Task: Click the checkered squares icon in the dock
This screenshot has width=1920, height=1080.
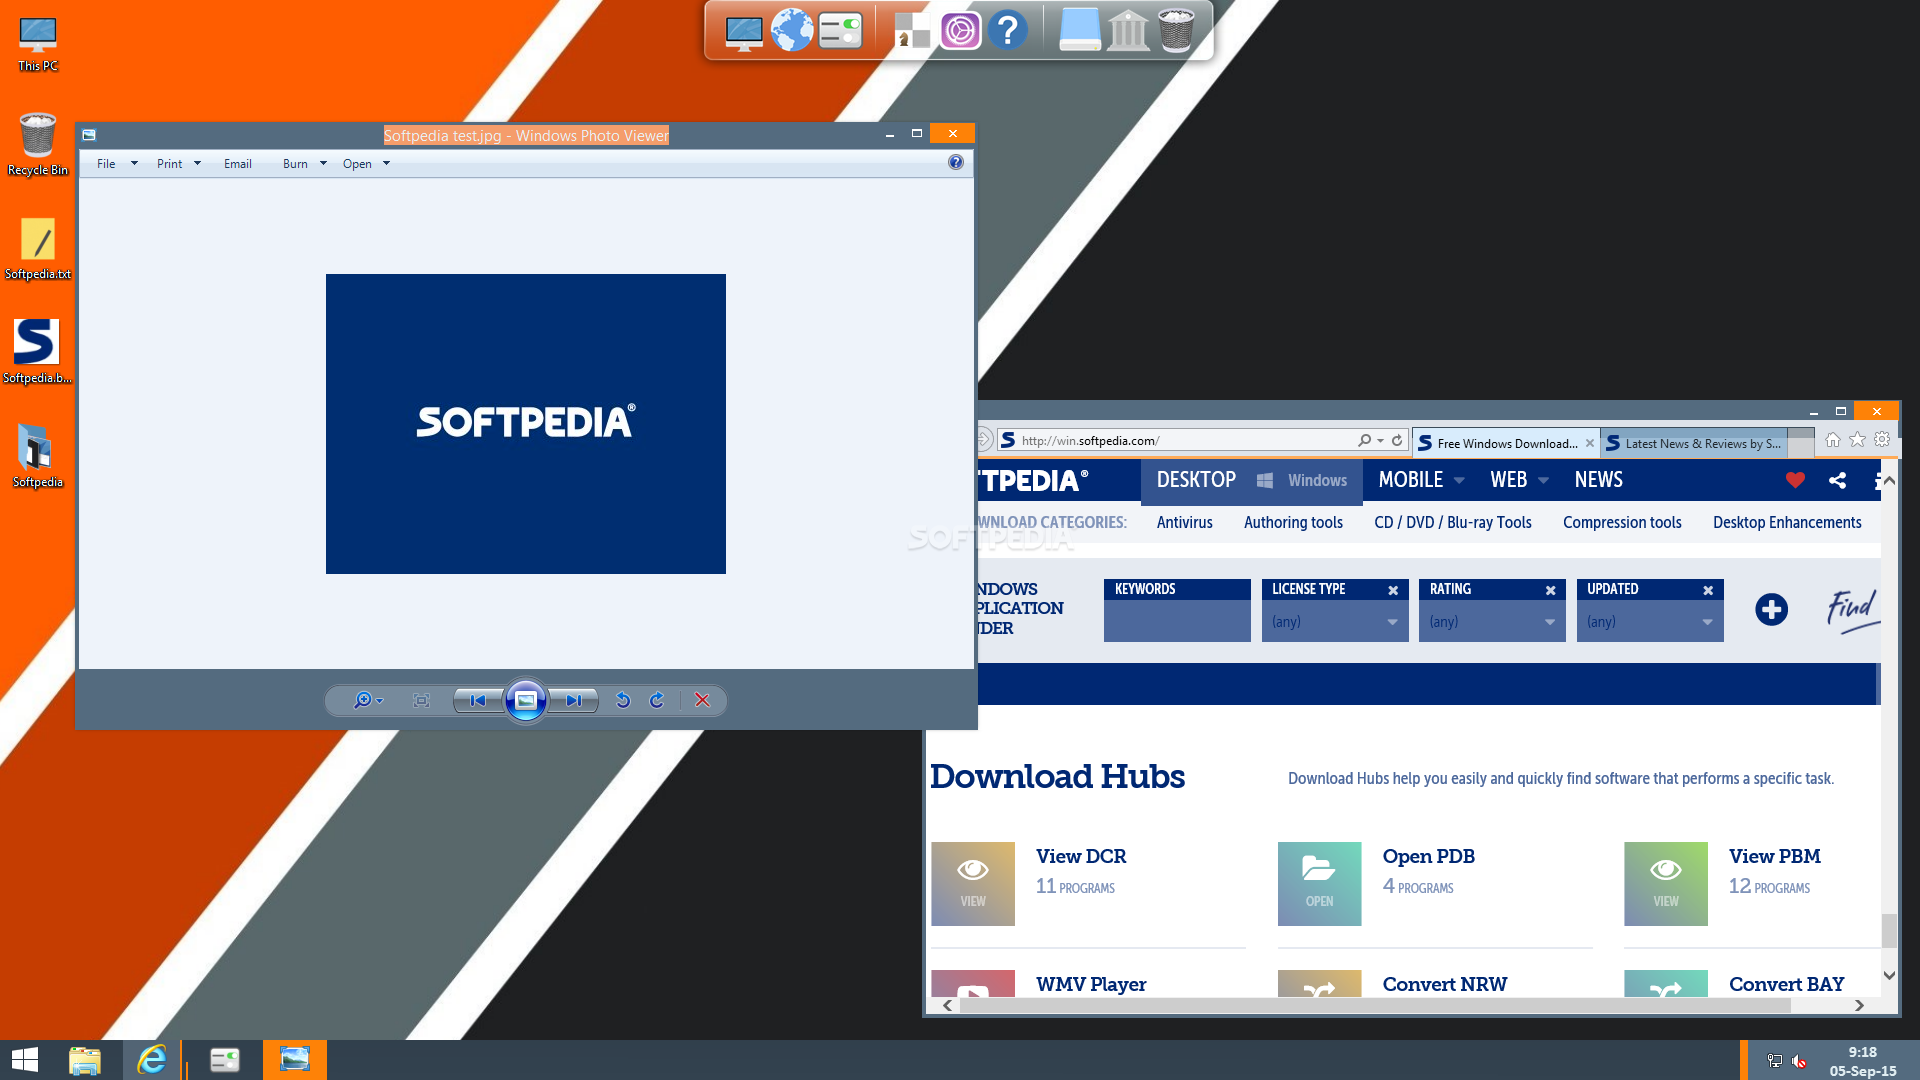Action: 911,31
